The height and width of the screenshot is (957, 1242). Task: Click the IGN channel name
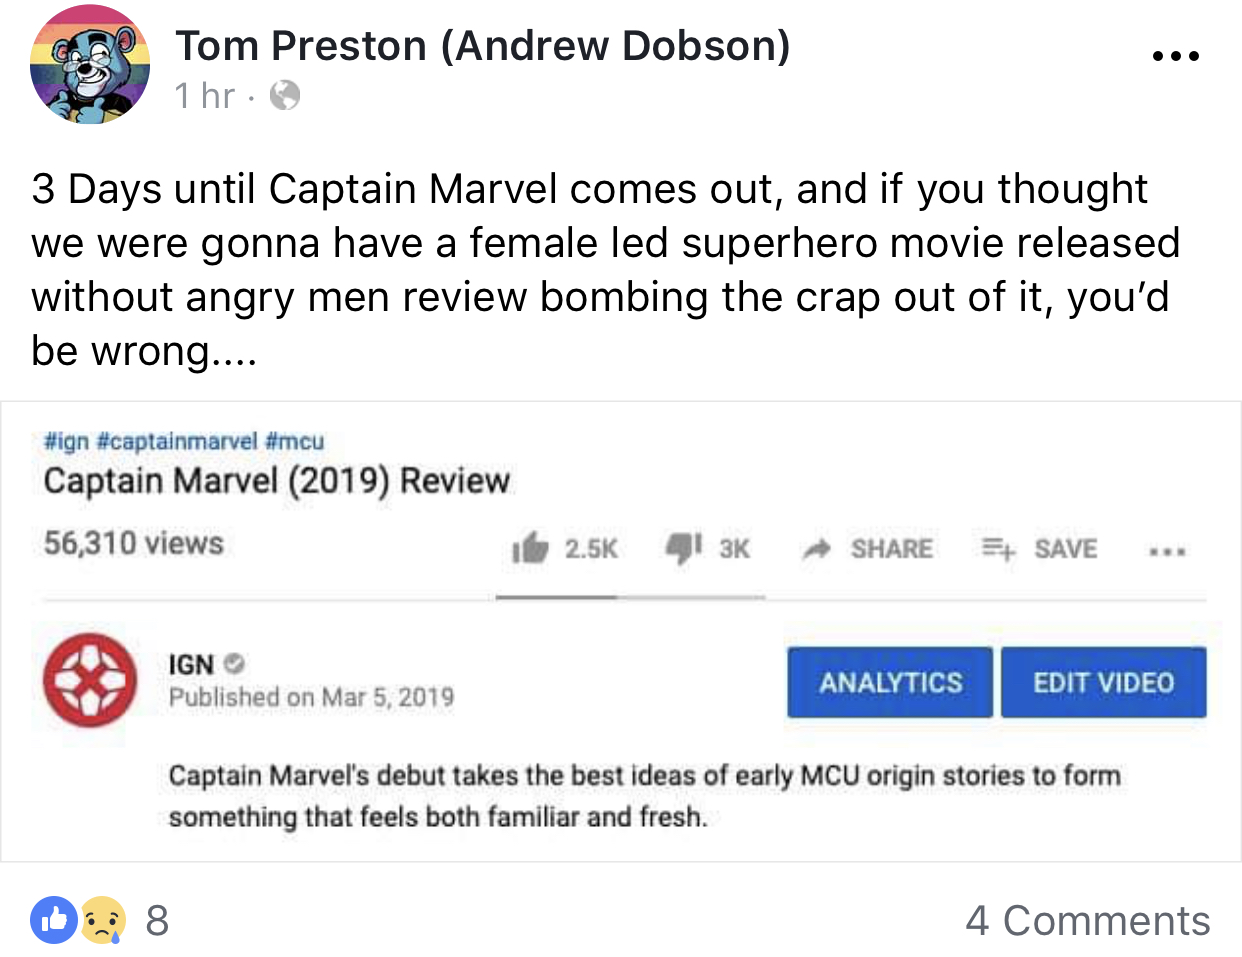191,665
